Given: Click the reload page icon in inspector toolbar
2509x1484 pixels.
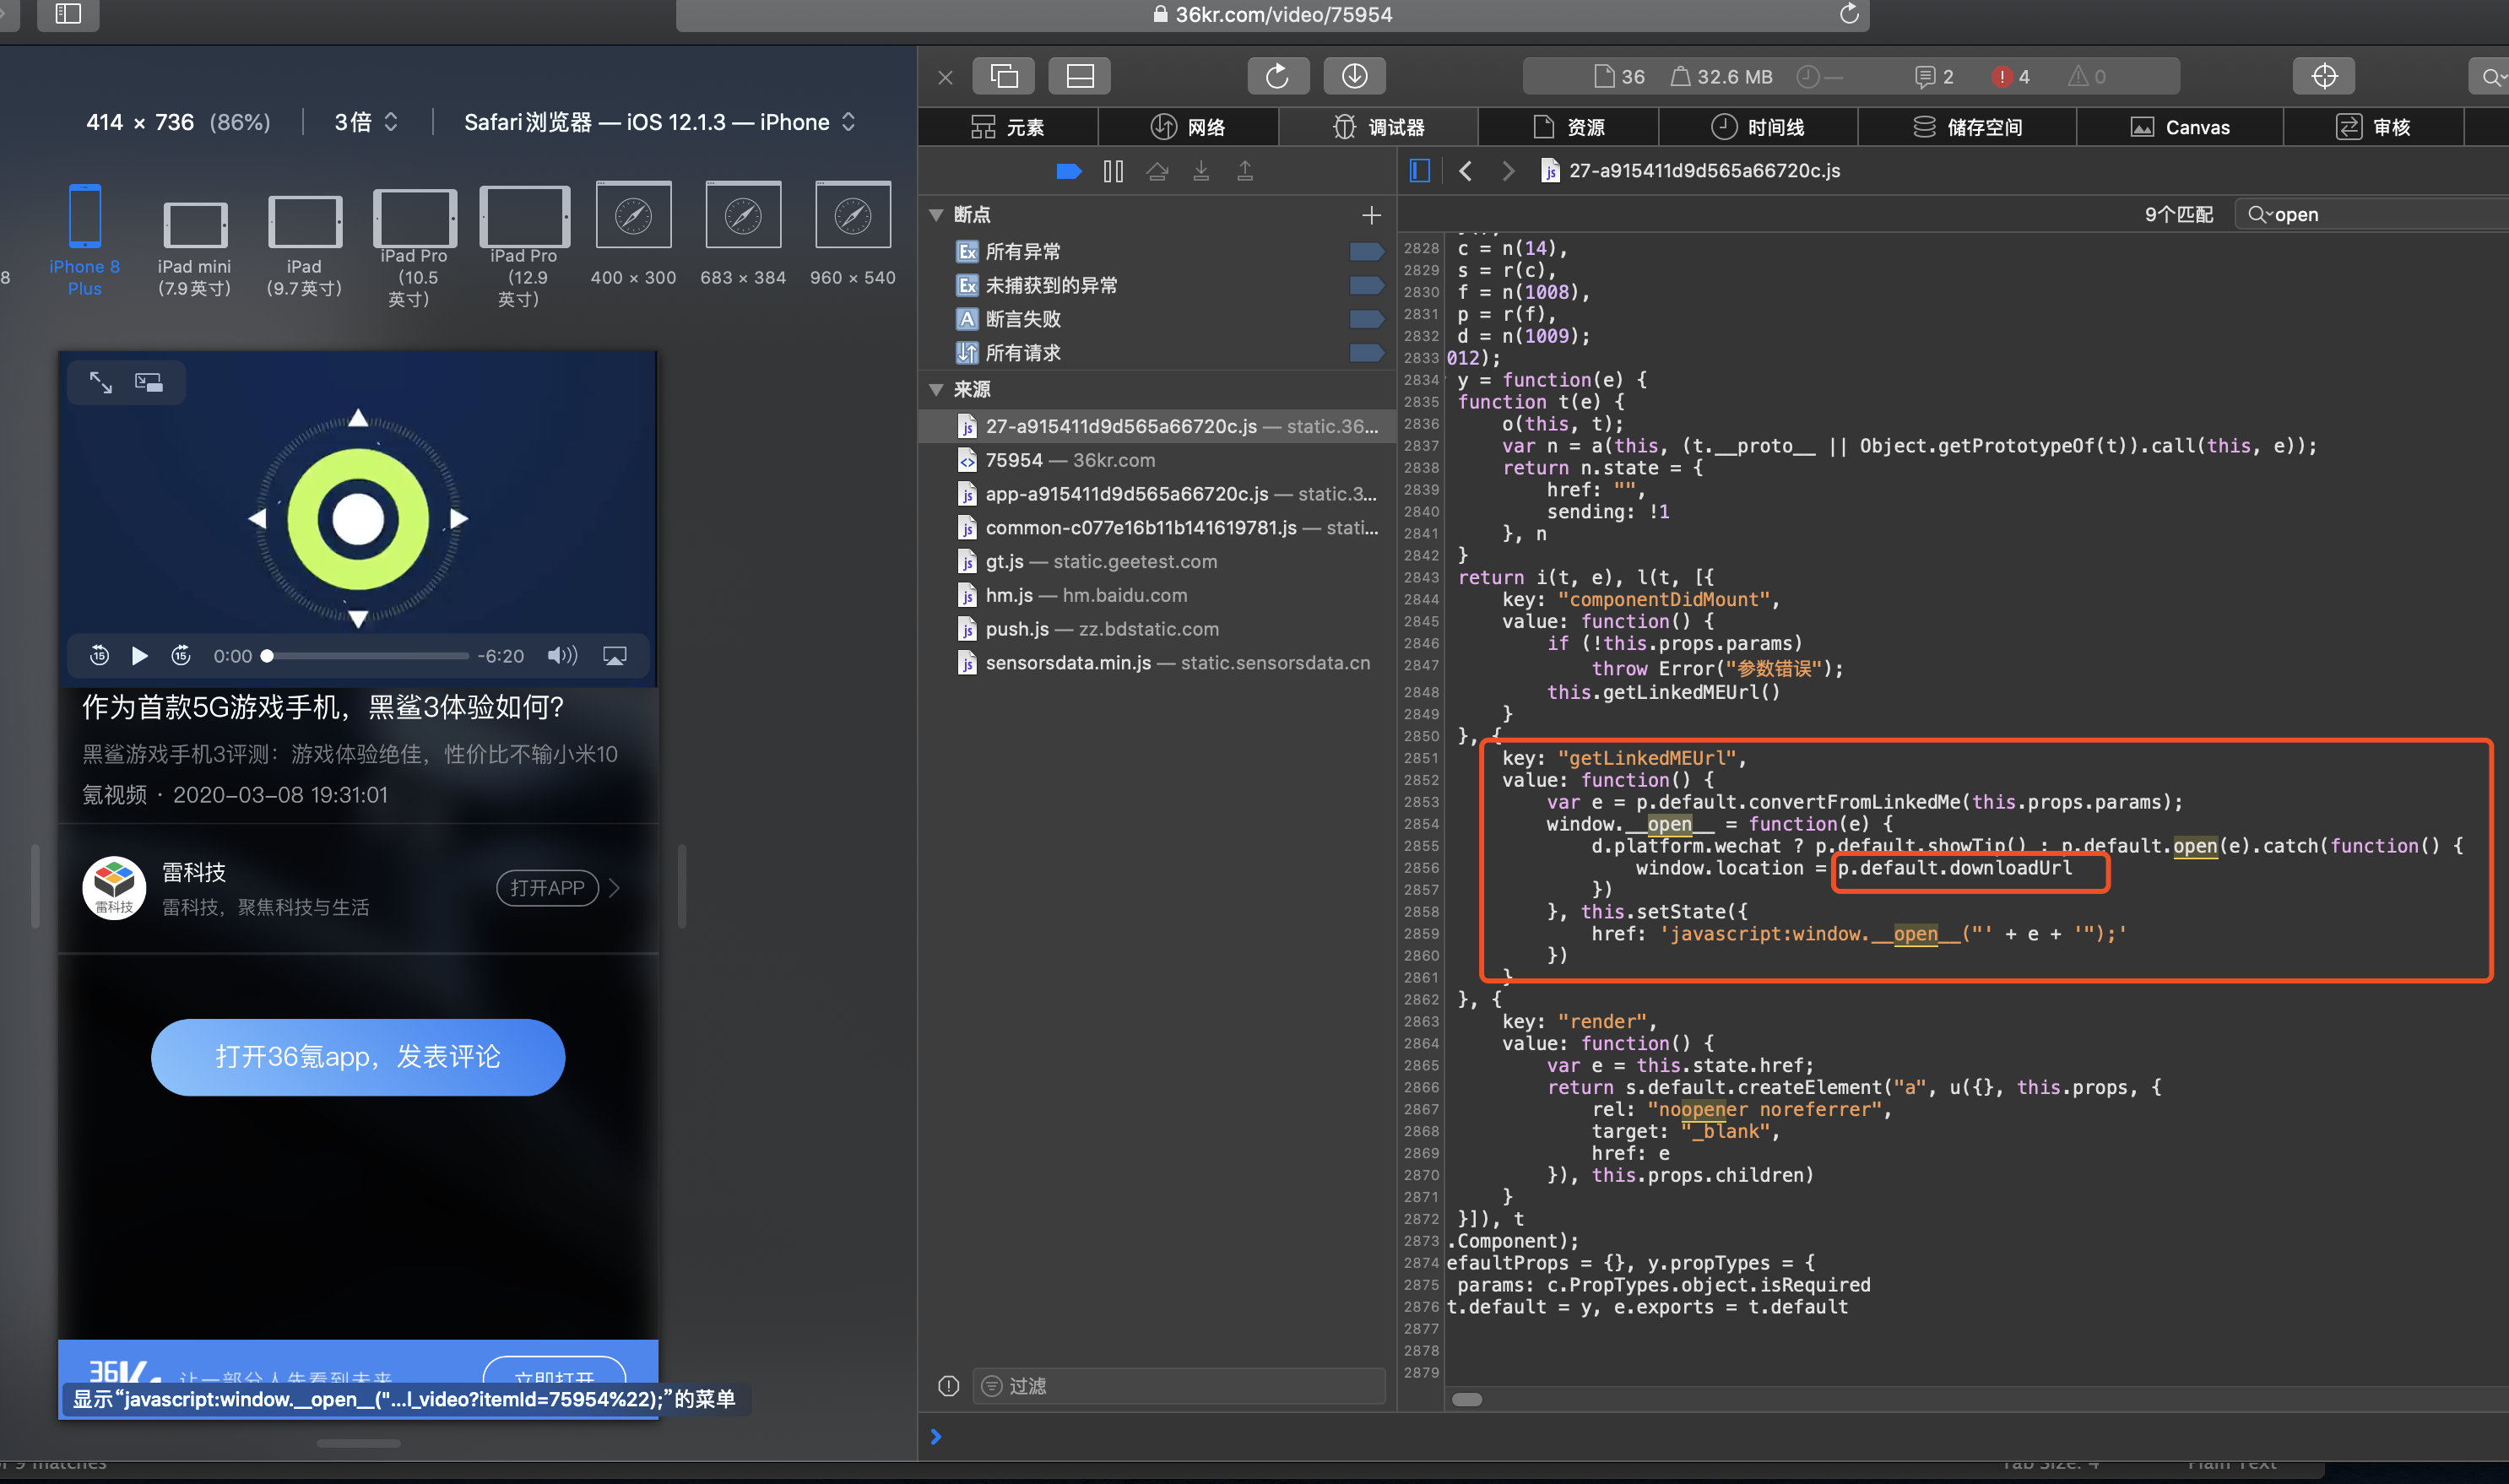Looking at the screenshot, I should 1277,76.
